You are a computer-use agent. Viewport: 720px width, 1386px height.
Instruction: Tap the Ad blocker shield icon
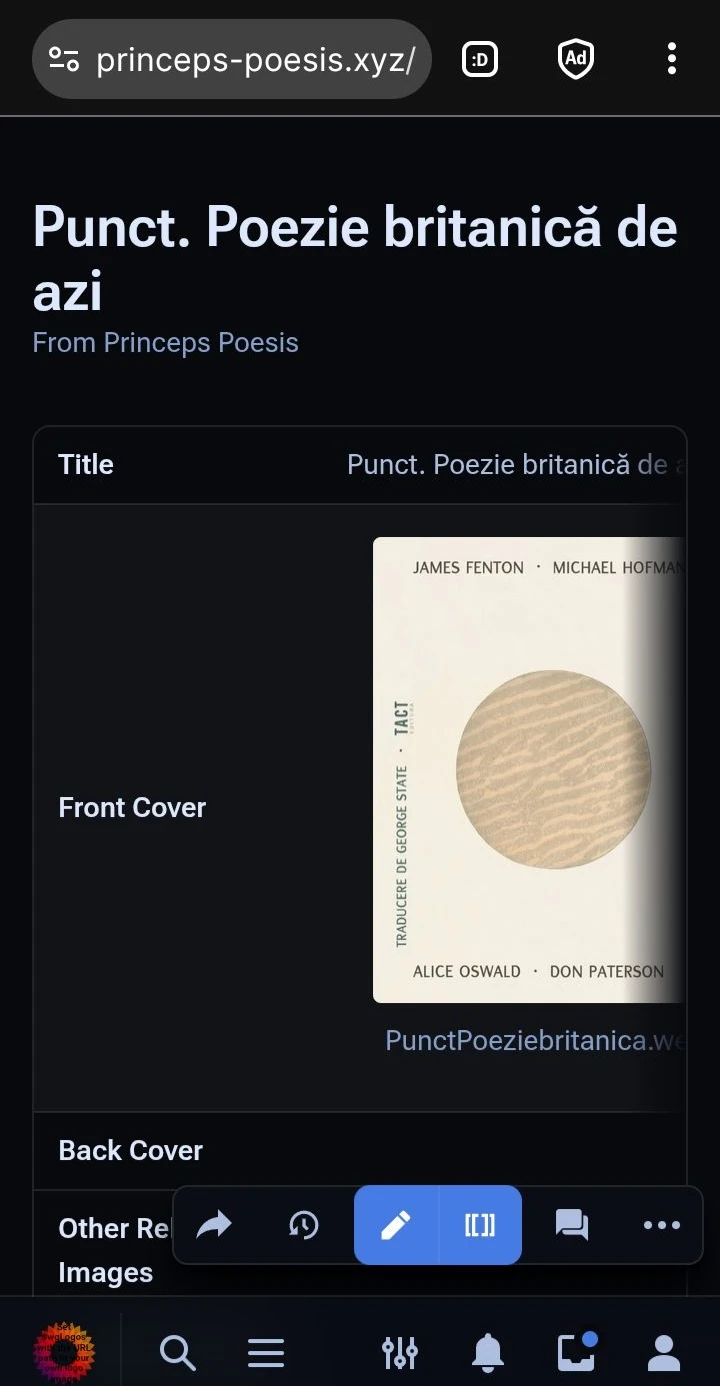pyautogui.click(x=576, y=60)
